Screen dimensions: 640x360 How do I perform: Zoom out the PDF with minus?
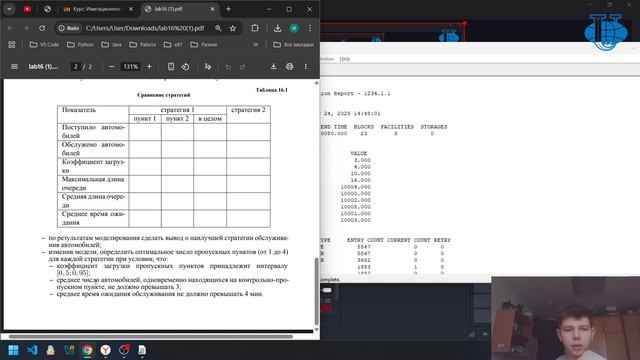click(x=111, y=67)
